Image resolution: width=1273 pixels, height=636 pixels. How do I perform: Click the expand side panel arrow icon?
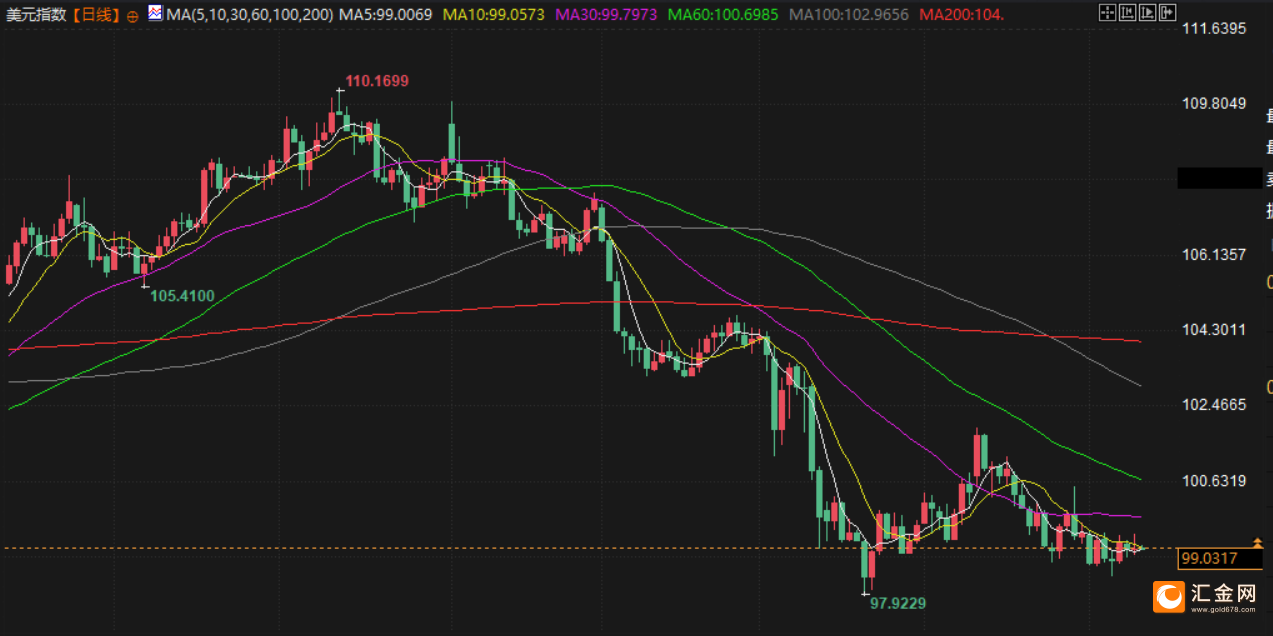point(1167,12)
